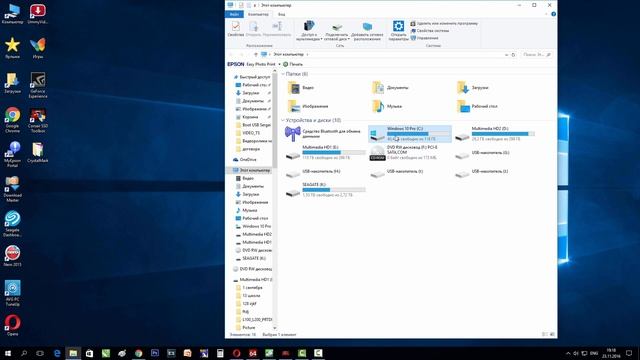
Task: Open the Music folder in Folders
Action: 387,107
